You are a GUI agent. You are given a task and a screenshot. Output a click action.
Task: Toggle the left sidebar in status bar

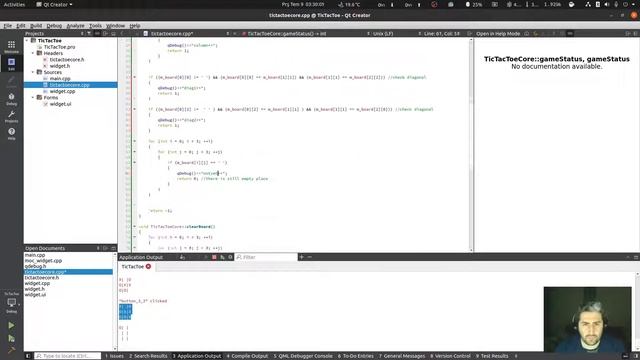pos(28,356)
